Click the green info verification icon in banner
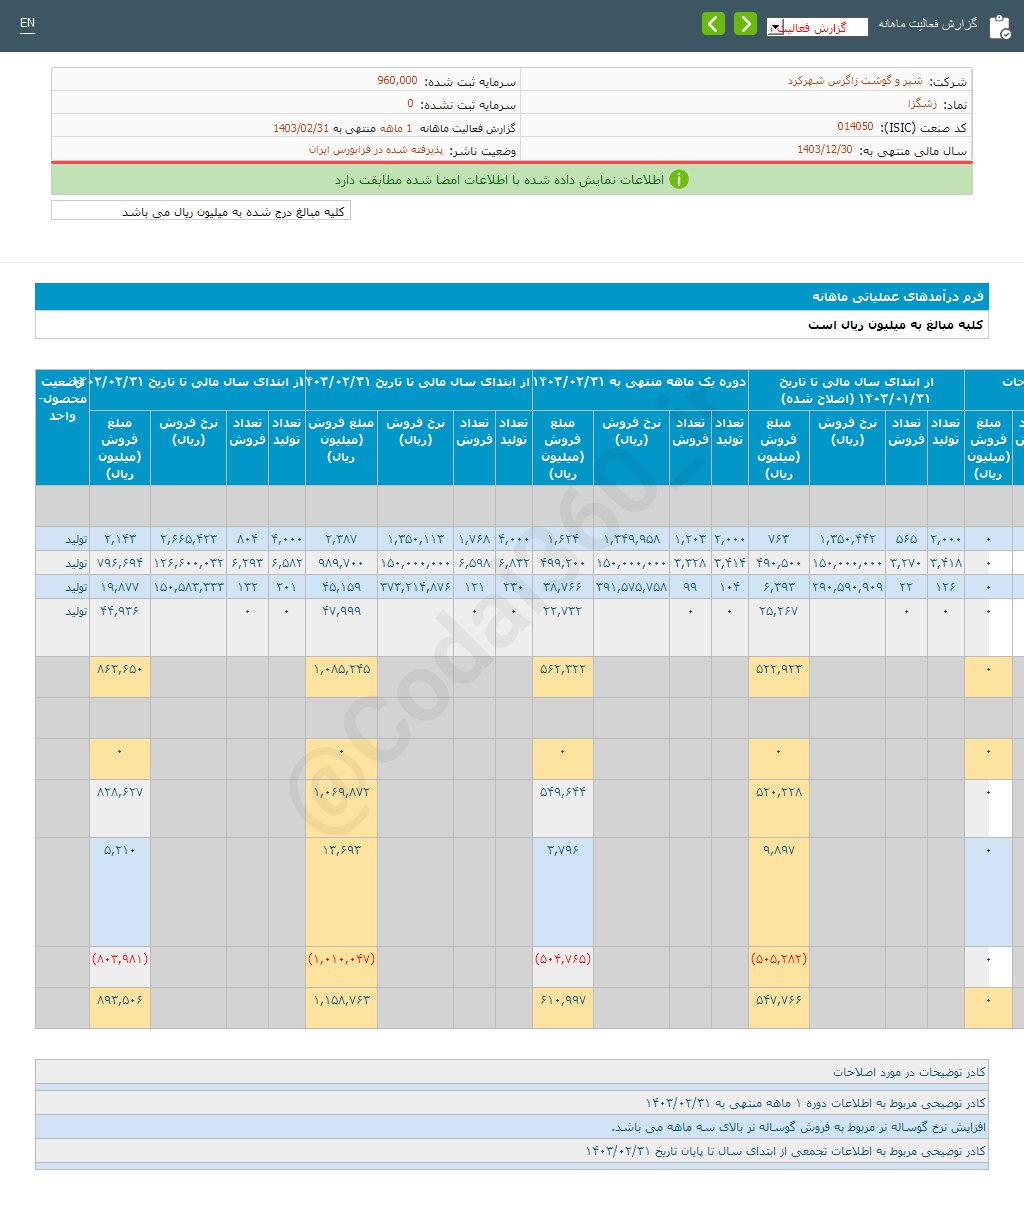The width and height of the screenshot is (1024, 1210). pos(680,180)
